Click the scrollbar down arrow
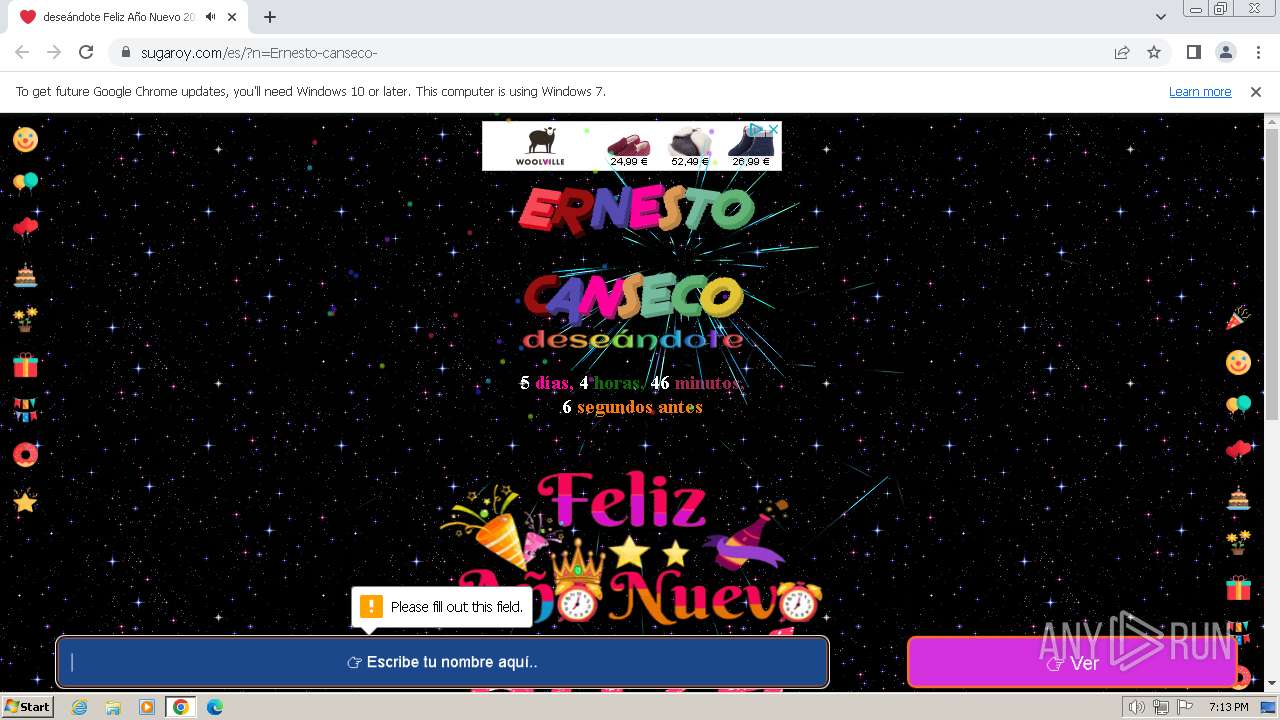Image resolution: width=1280 pixels, height=720 pixels. coord(1272,683)
